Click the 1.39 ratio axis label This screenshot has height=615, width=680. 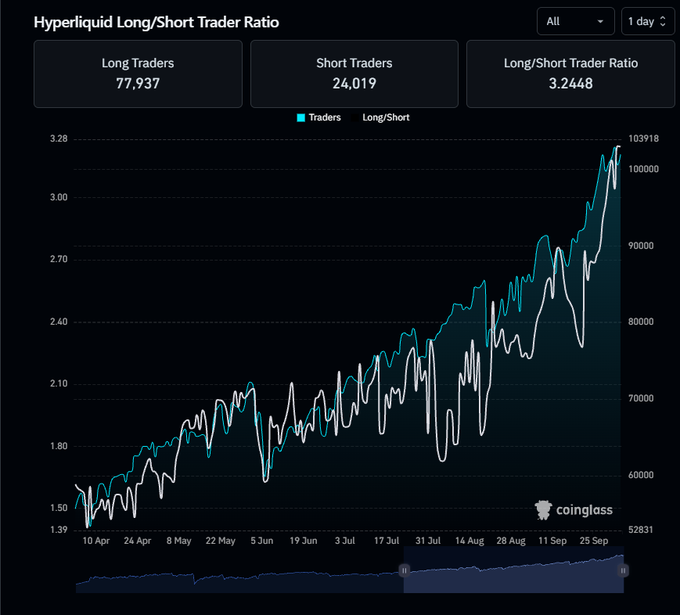[x=59, y=530]
